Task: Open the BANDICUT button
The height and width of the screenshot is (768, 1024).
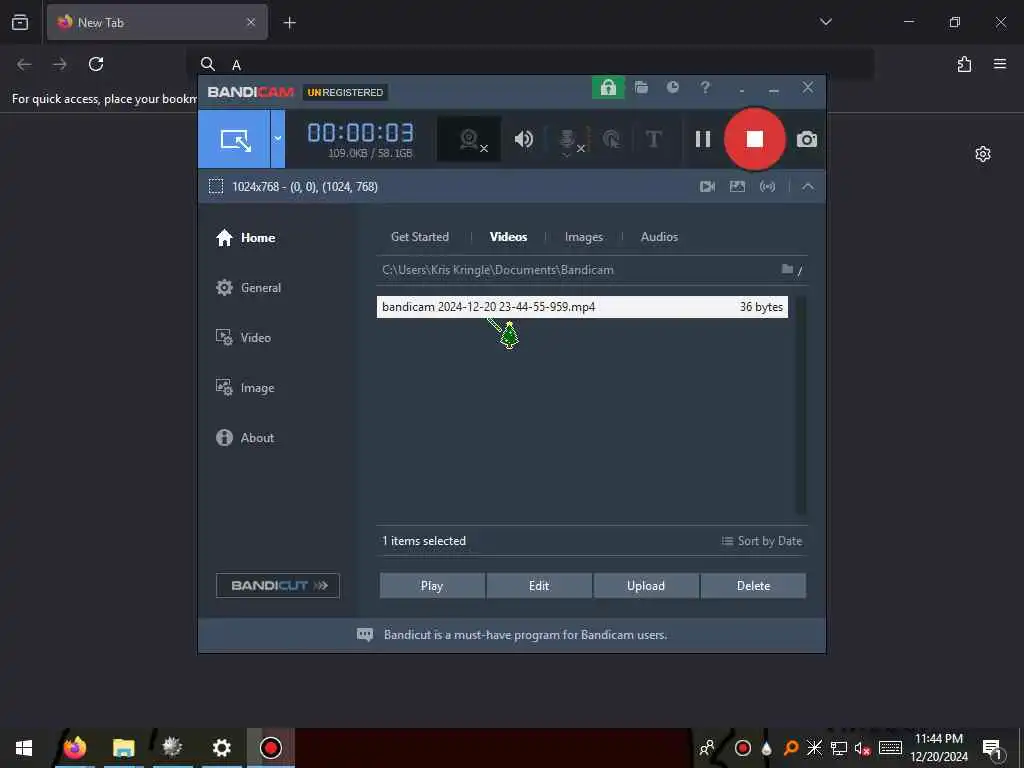Action: pos(278,586)
